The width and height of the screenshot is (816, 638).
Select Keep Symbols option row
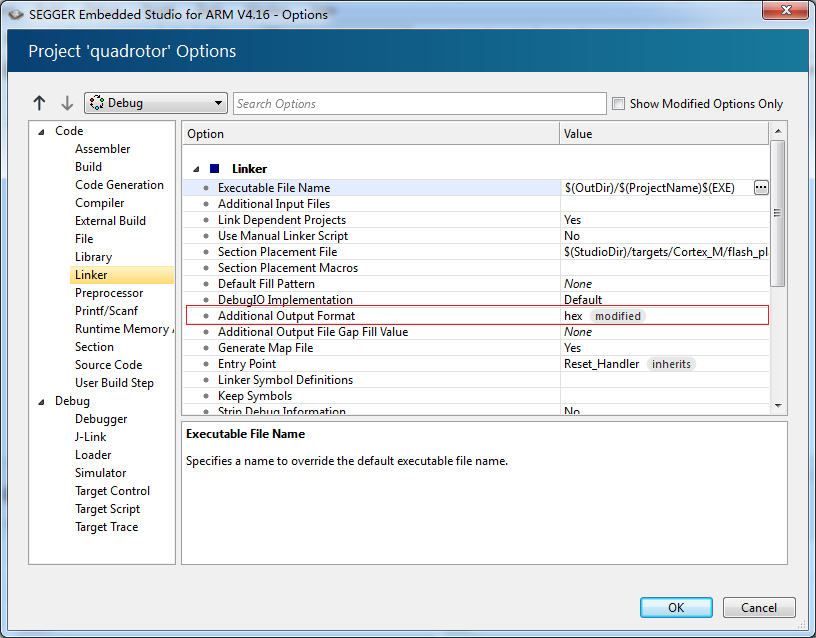coord(476,396)
